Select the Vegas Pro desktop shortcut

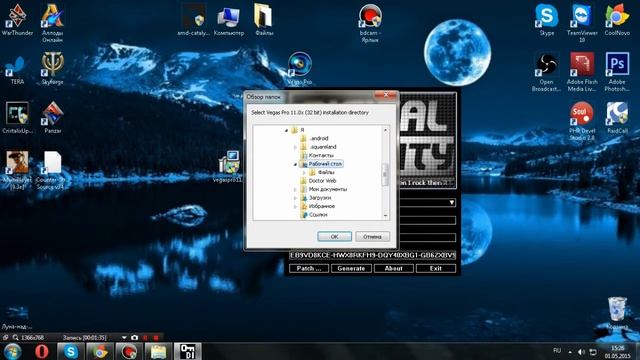(300, 69)
